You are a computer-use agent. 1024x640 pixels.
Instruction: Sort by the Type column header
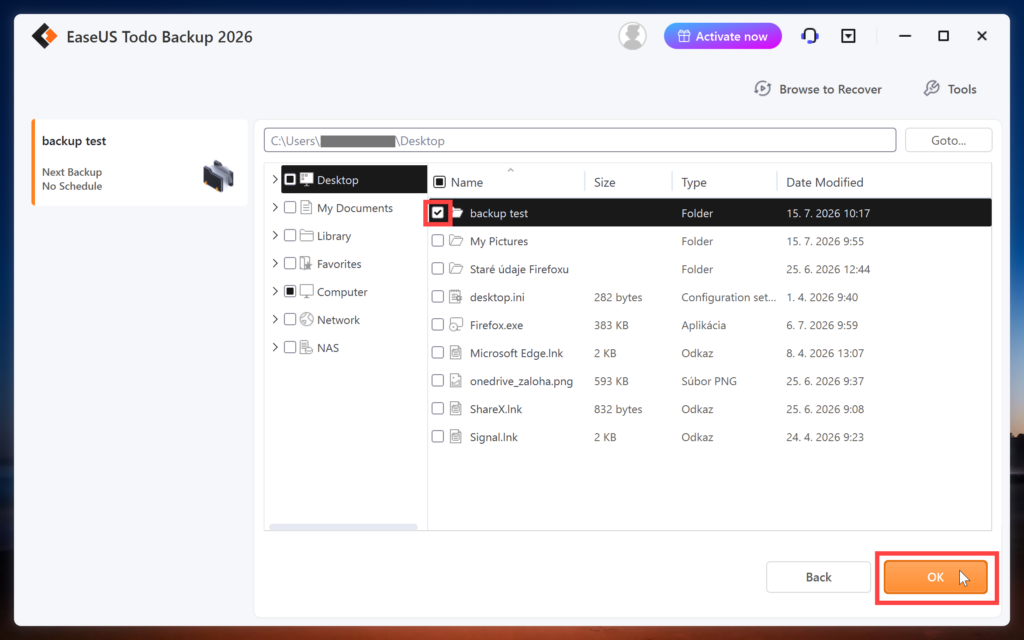click(694, 182)
